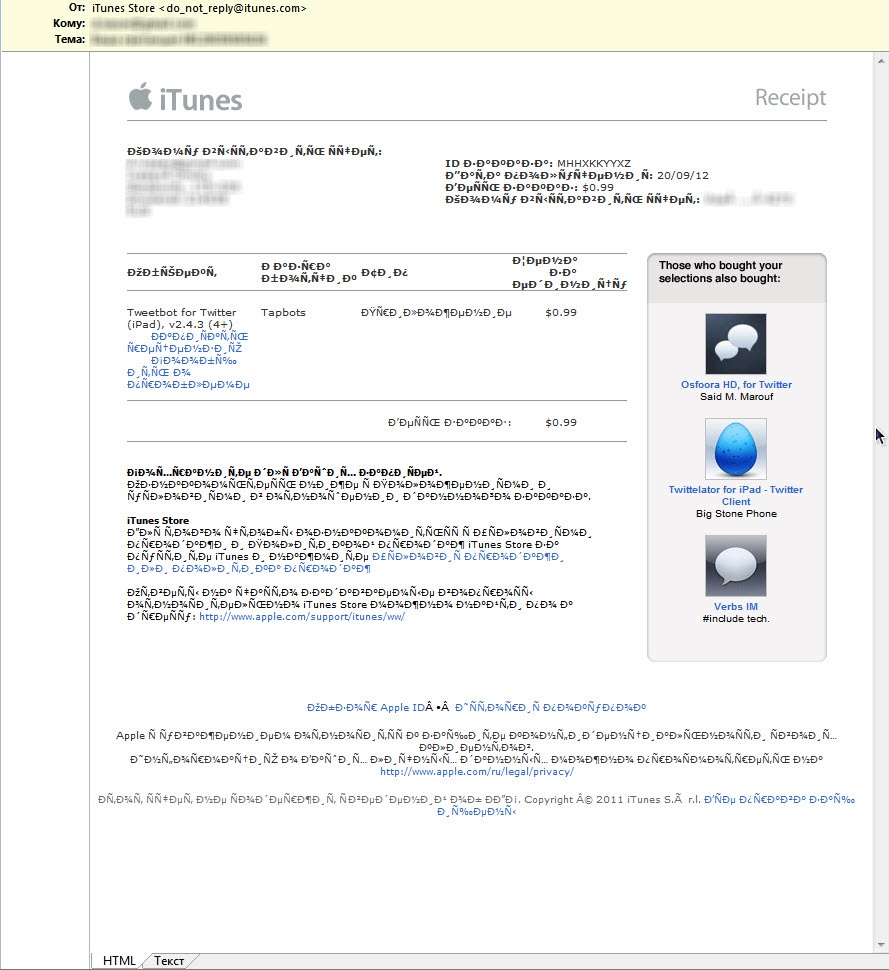Image resolution: width=889 pixels, height=970 pixels.
Task: Switch to the Текст tab
Action: pos(169,961)
